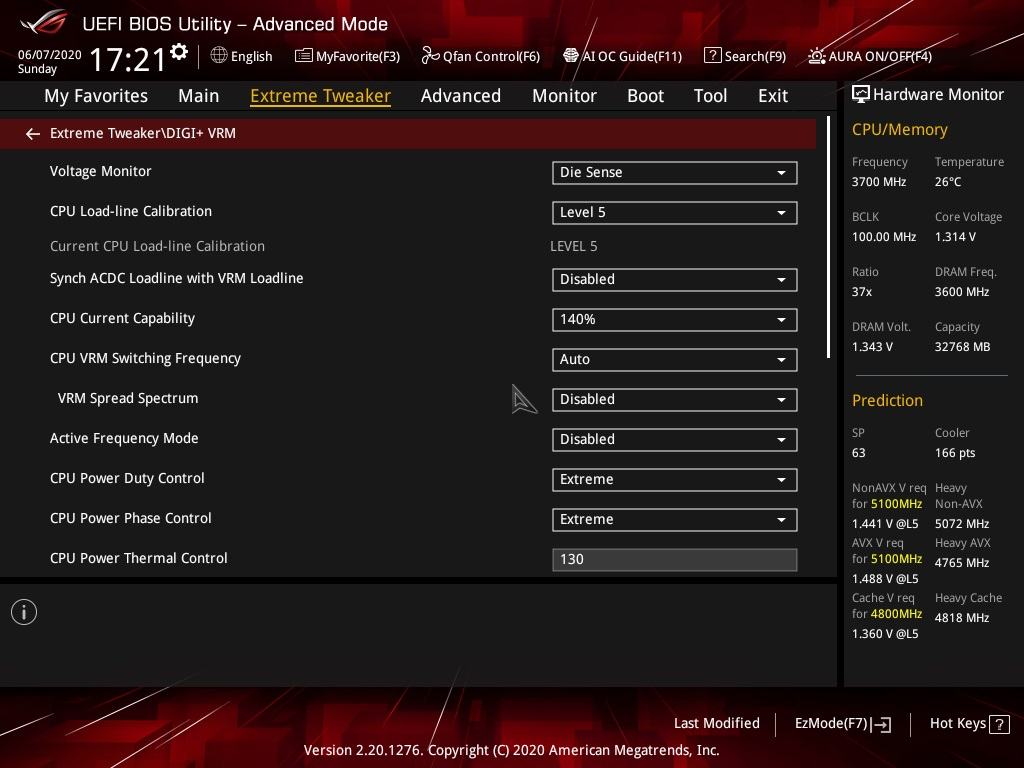The width and height of the screenshot is (1024, 768).
Task: Click the 06/07/2020 date text
Action: pos(50,55)
